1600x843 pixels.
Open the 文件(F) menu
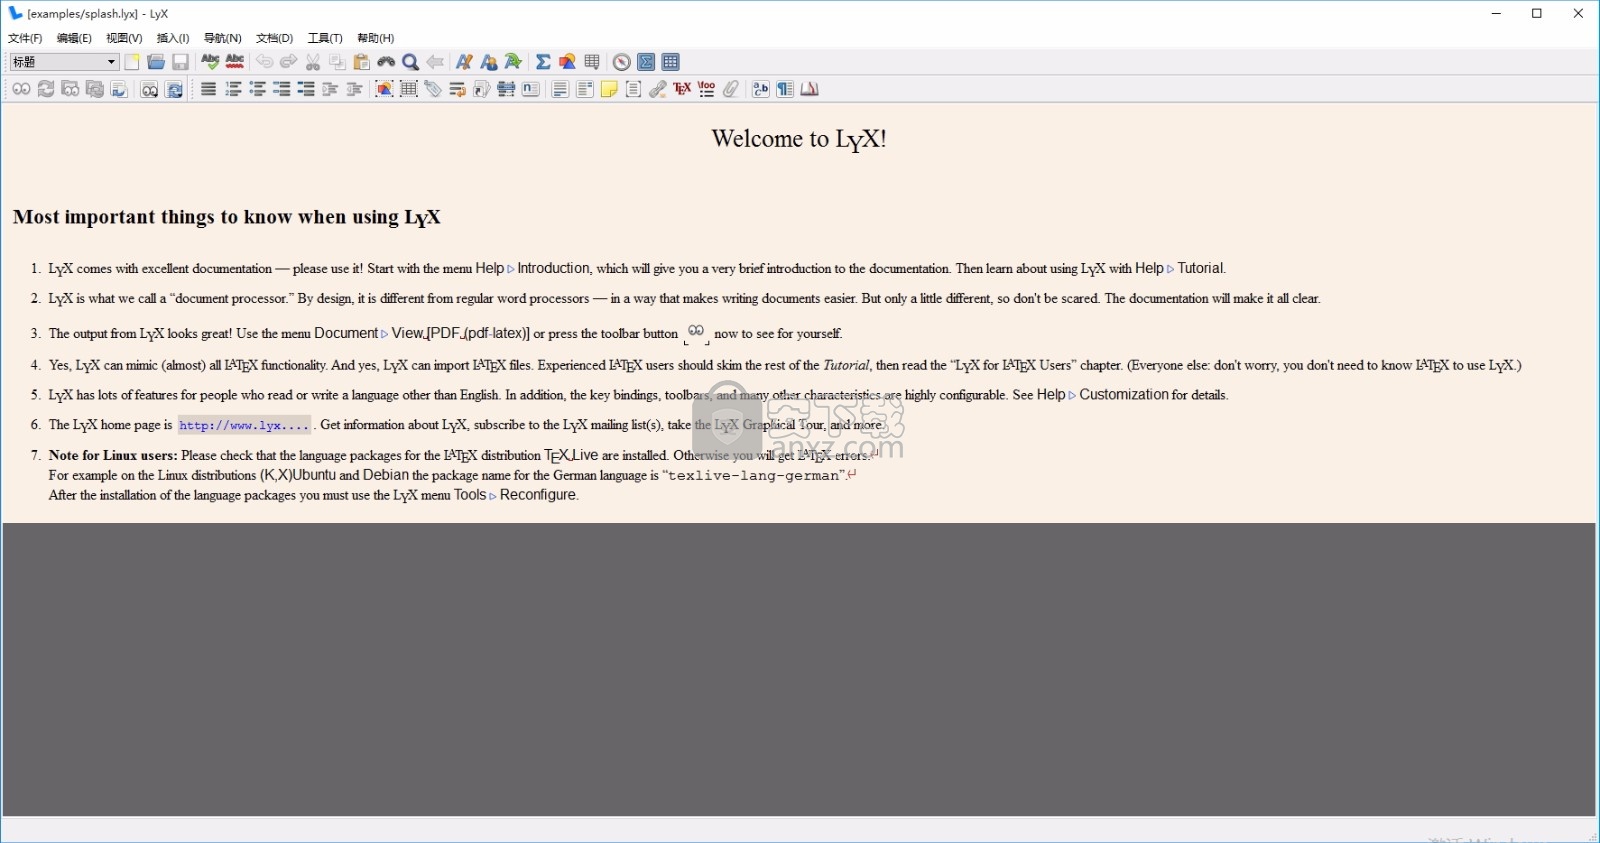point(25,38)
